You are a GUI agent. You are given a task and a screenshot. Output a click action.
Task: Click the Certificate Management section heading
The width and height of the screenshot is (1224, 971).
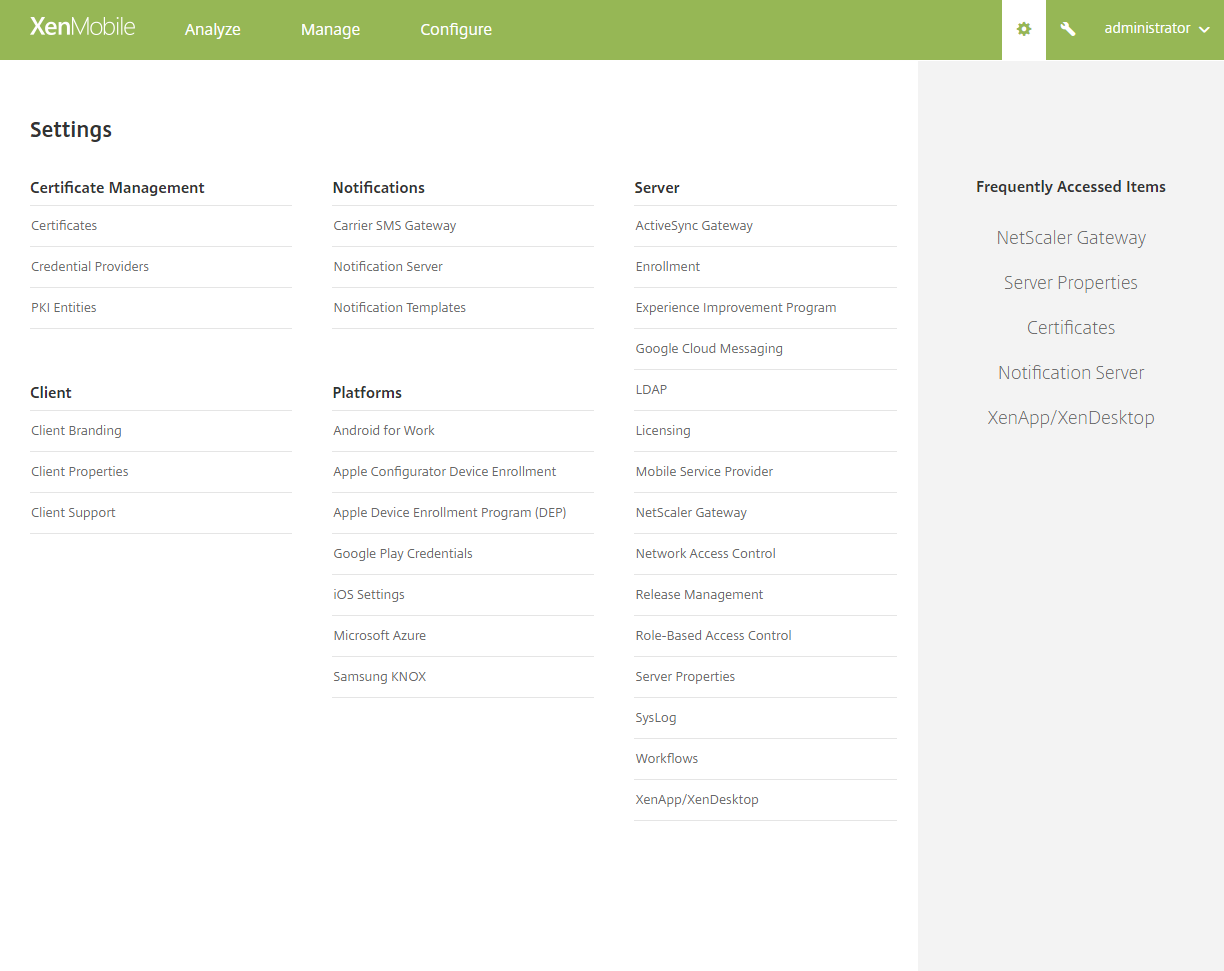click(117, 188)
